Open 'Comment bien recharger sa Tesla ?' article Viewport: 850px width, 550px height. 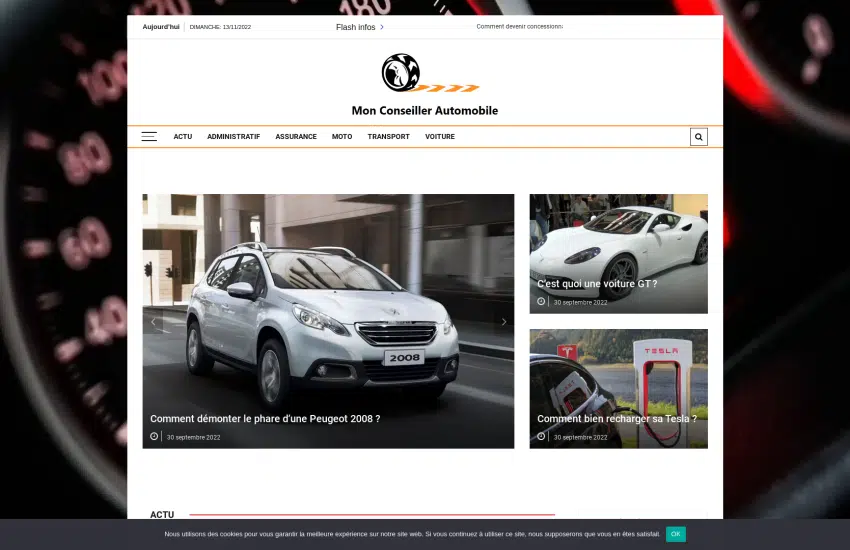click(617, 419)
